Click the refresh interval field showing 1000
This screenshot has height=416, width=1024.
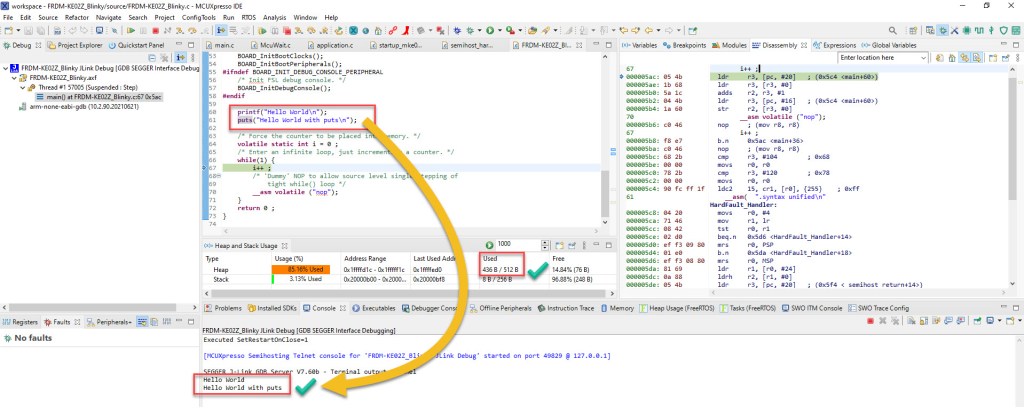[x=520, y=245]
